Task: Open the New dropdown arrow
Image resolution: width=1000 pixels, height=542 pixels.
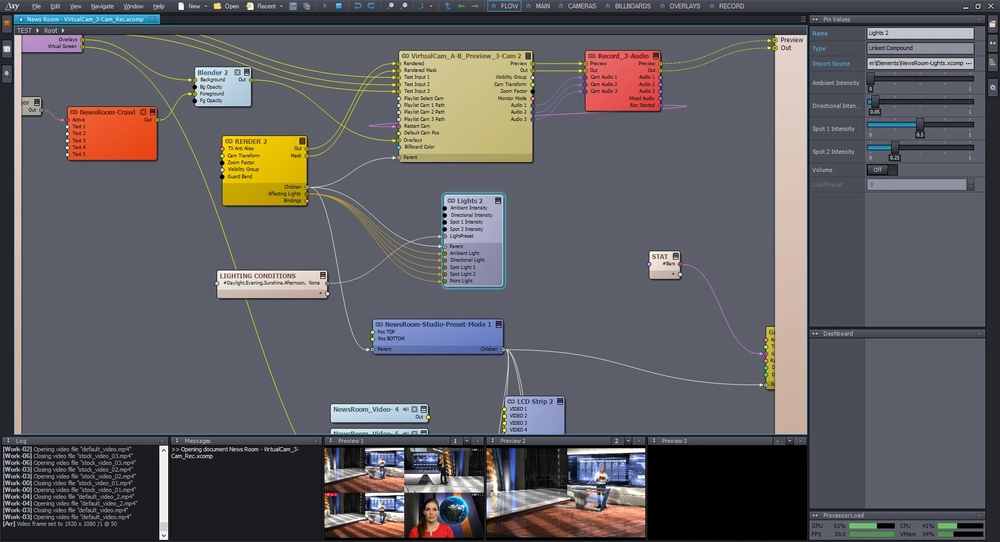Action: [x=205, y=6]
